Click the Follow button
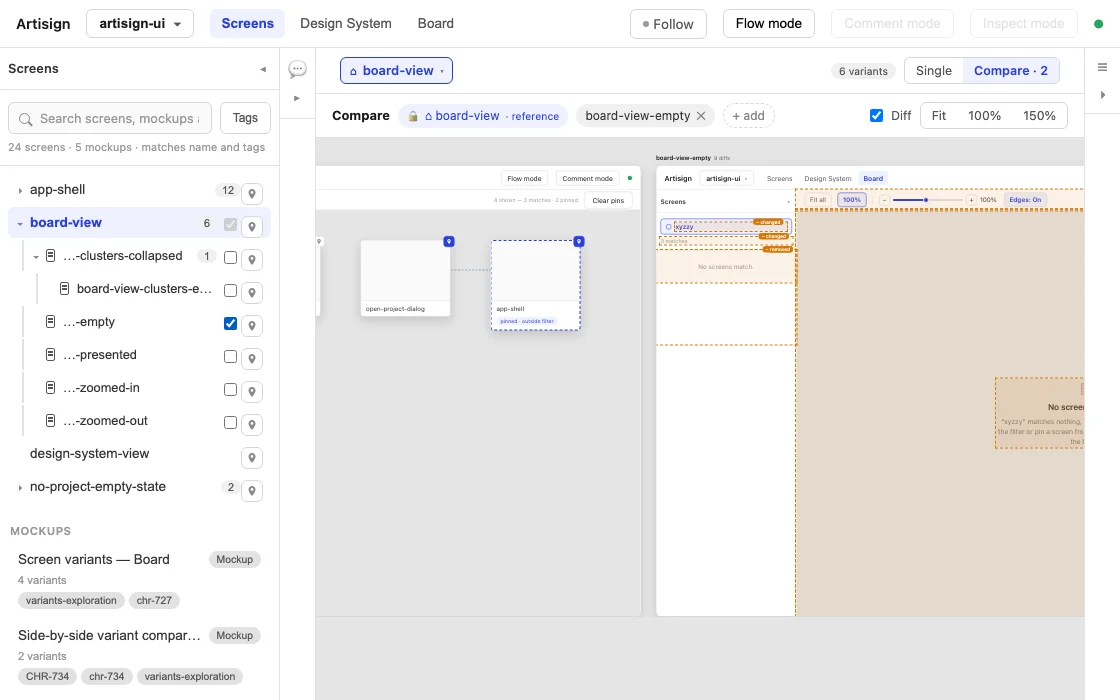This screenshot has width=1120, height=700. [668, 24]
